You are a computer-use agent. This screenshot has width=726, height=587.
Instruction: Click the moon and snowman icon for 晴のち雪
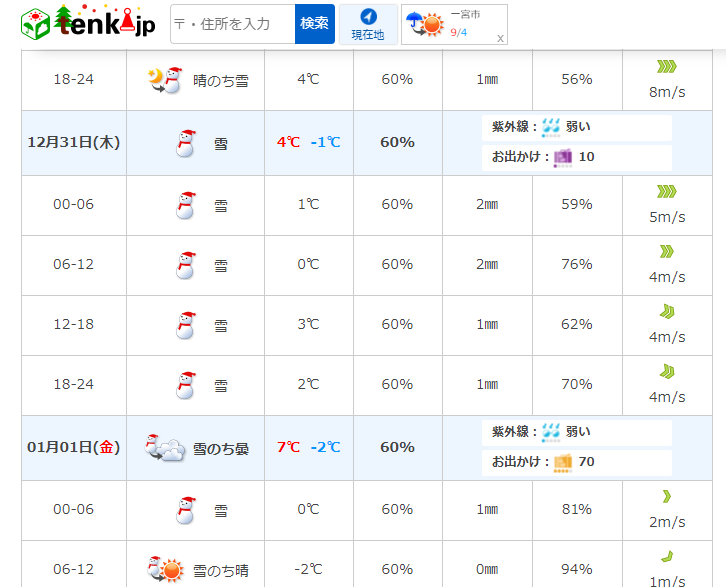click(165, 80)
